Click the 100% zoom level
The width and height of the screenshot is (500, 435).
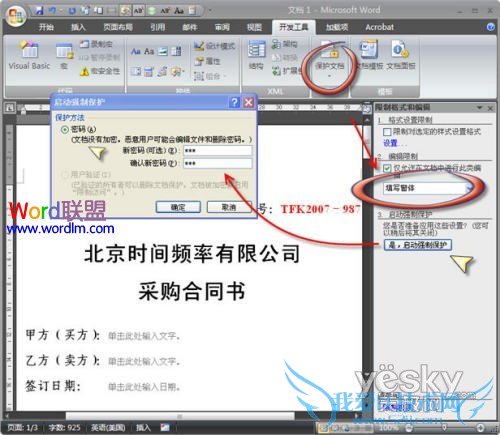click(x=388, y=427)
